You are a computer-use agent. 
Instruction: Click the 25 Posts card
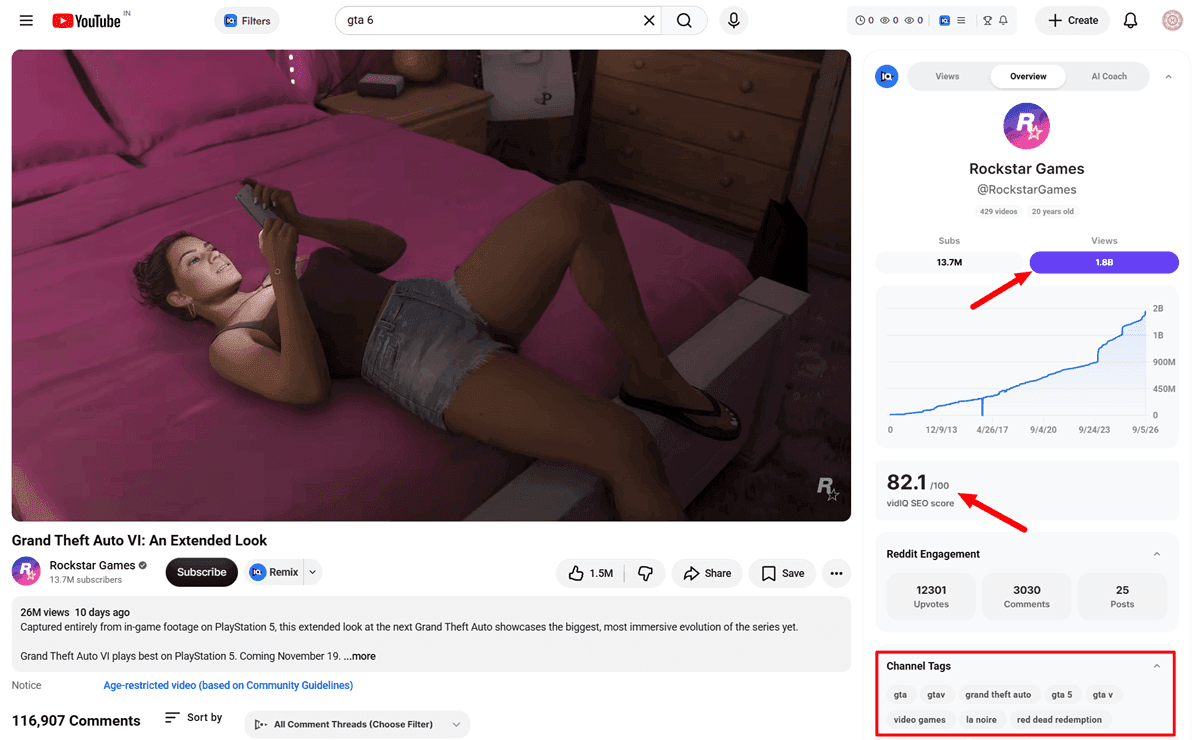click(1122, 596)
